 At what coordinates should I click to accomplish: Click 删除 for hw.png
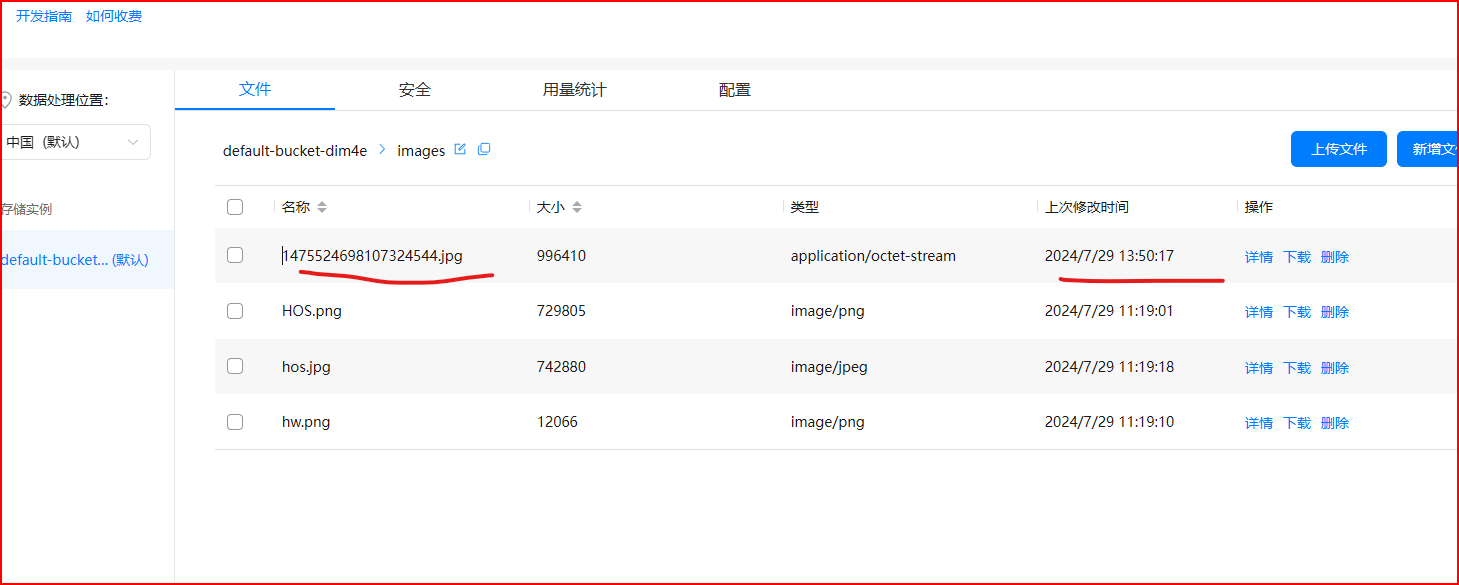point(1335,423)
